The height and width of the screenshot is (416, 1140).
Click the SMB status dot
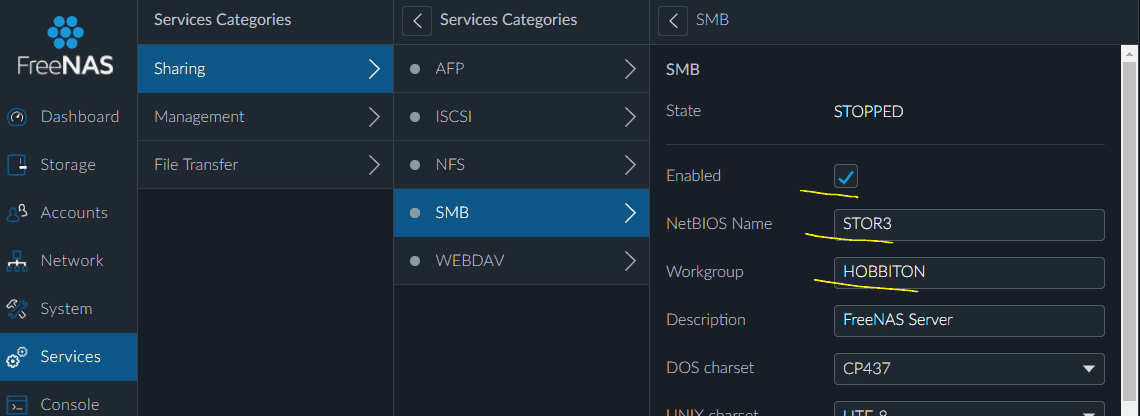coord(415,213)
